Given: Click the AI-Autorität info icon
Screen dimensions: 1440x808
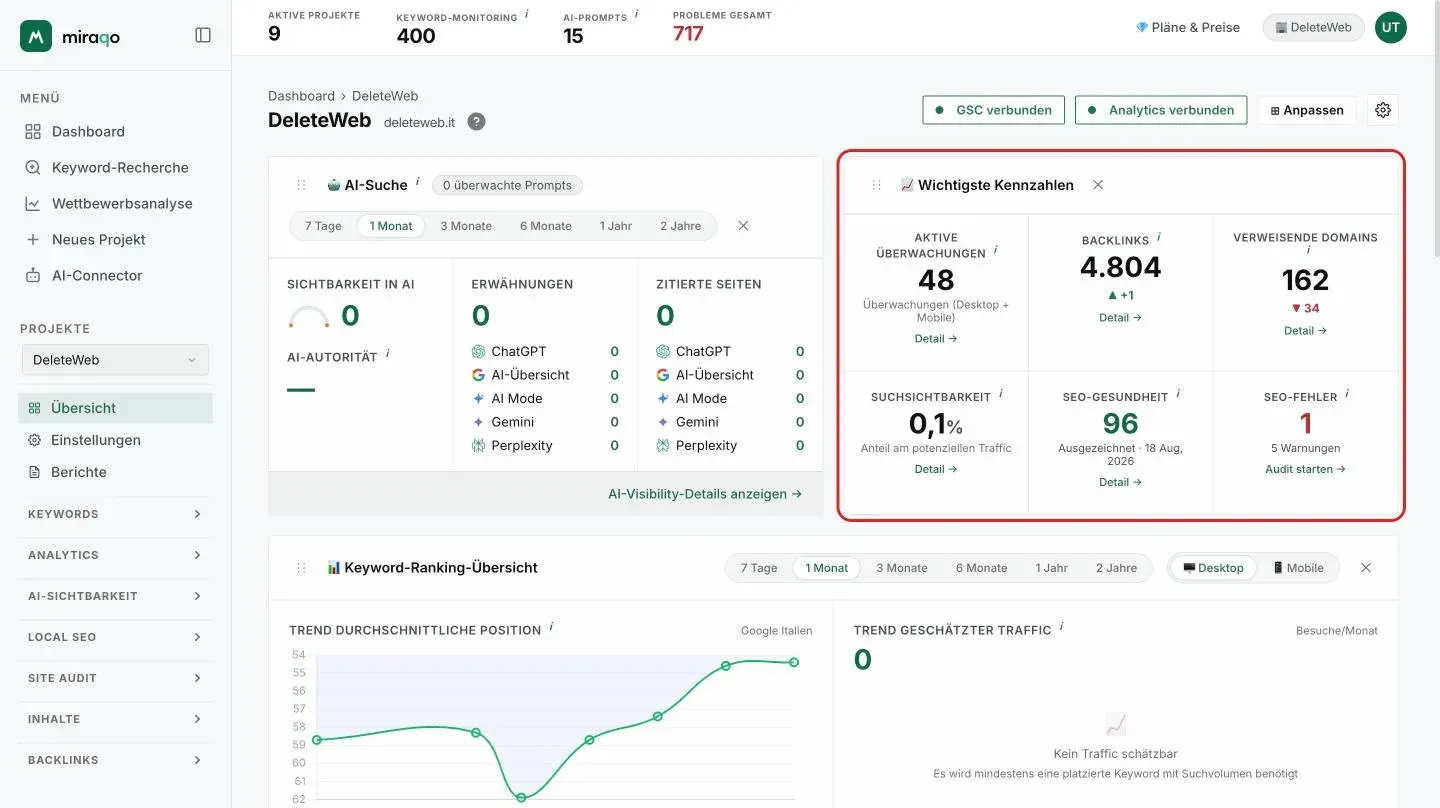Looking at the screenshot, I should [387, 353].
